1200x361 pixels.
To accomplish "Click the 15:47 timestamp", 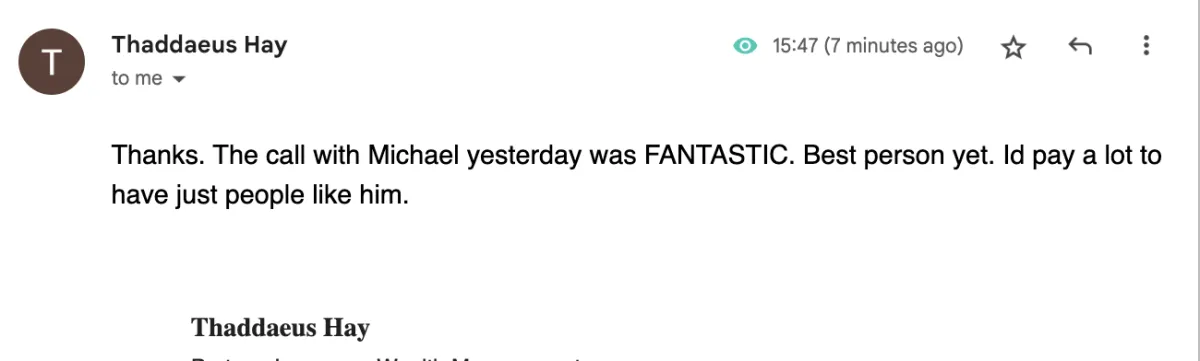I will click(795, 46).
